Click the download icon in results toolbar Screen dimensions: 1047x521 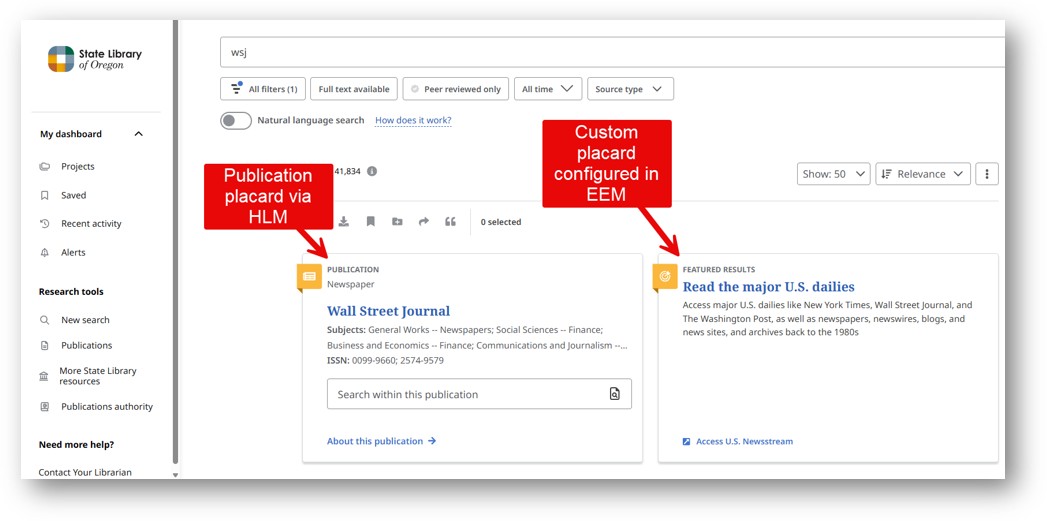(x=344, y=222)
